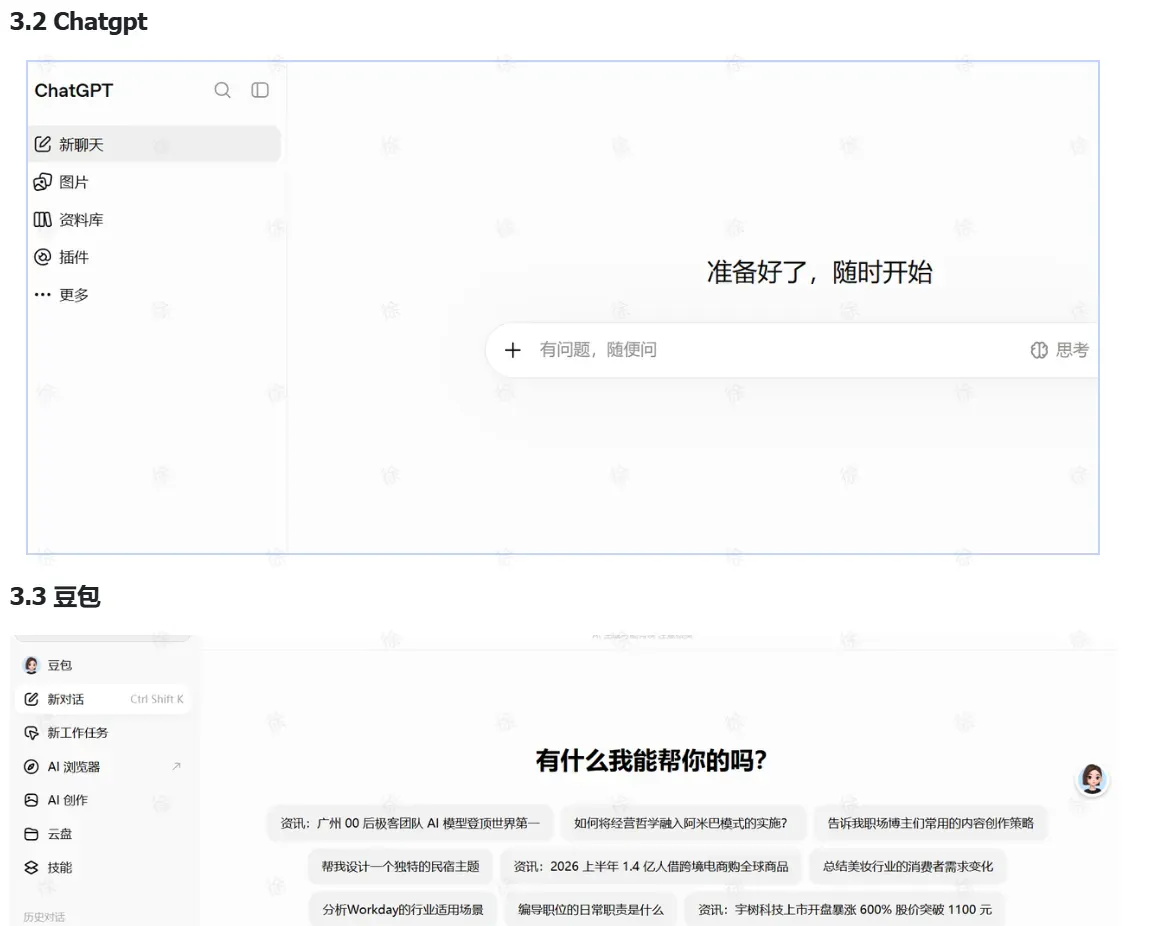This screenshot has height=926, width=1157.
Task: Click the plus attach icon in ChatGPT input
Action: pos(513,350)
